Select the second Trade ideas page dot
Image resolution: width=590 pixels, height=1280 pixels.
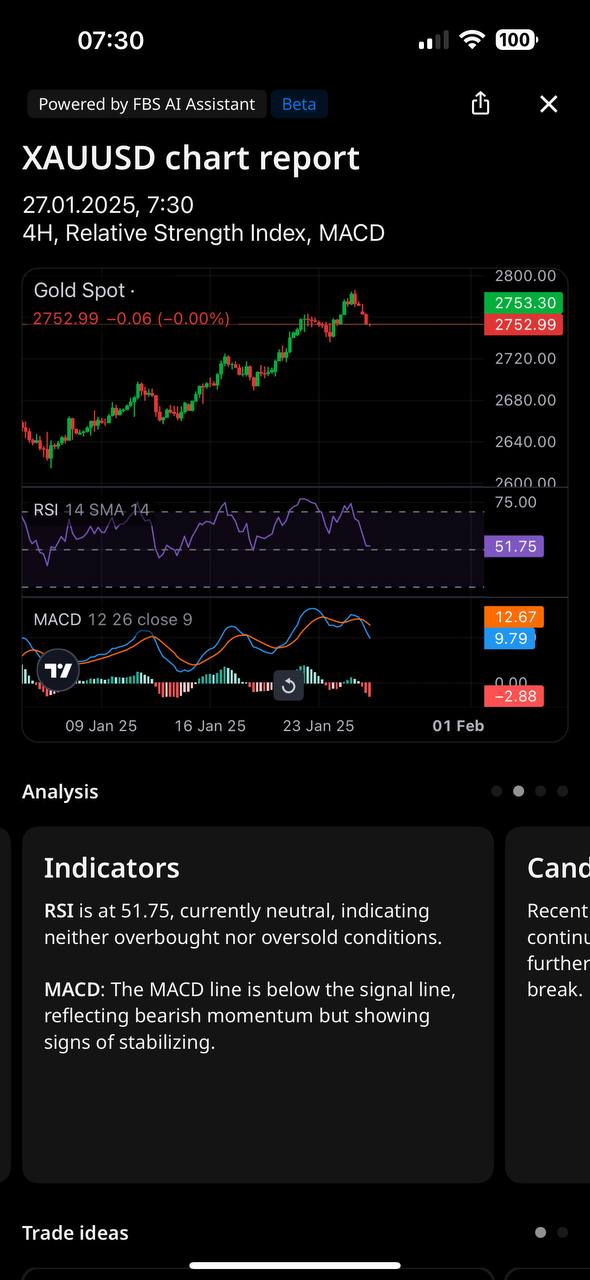(562, 1233)
